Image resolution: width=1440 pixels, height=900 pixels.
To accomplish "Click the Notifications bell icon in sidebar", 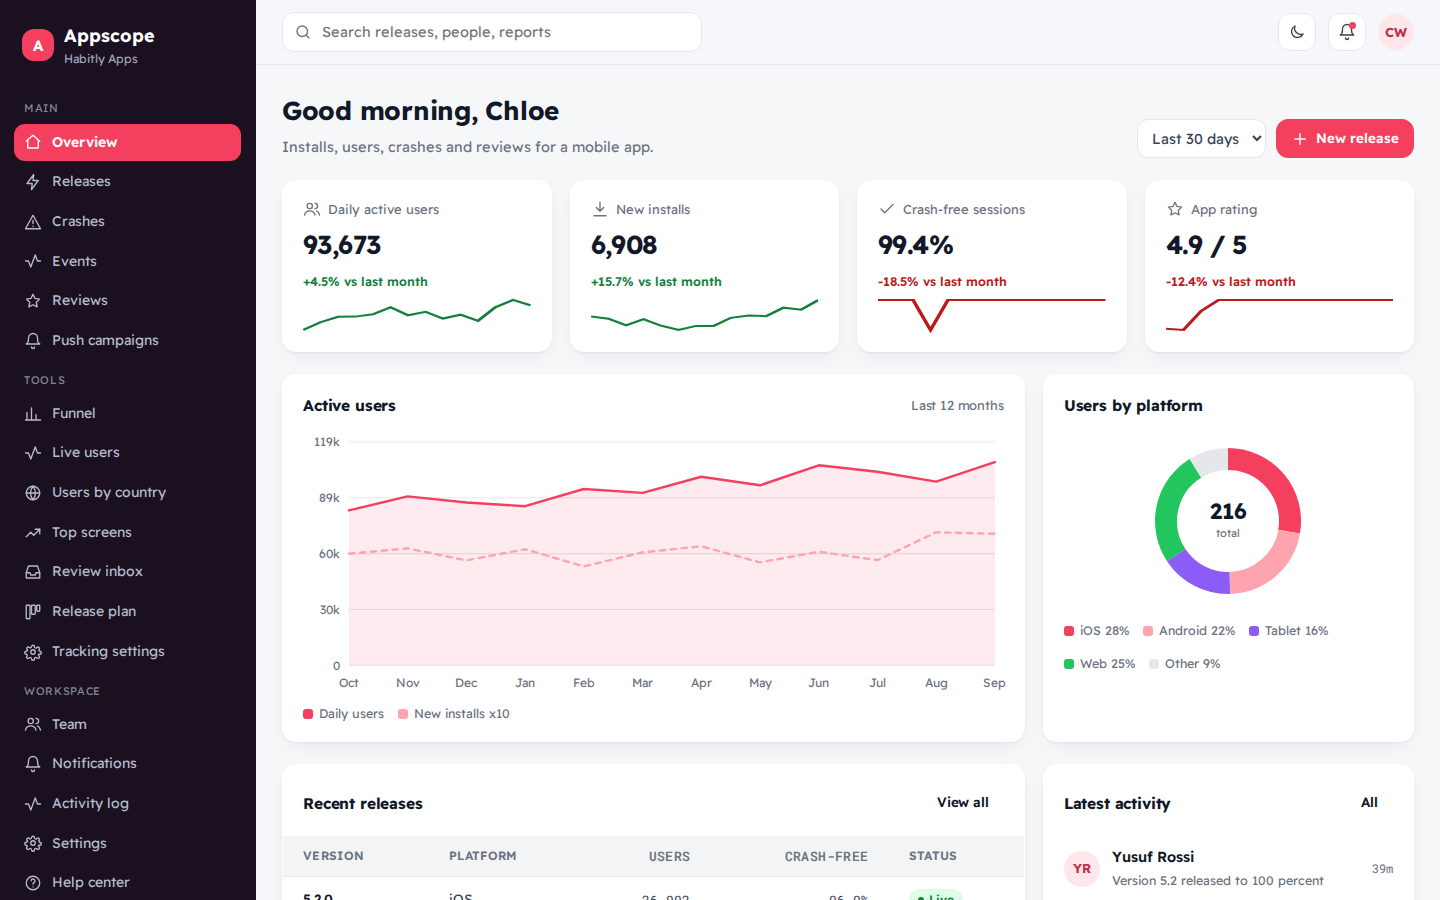I will [33, 763].
